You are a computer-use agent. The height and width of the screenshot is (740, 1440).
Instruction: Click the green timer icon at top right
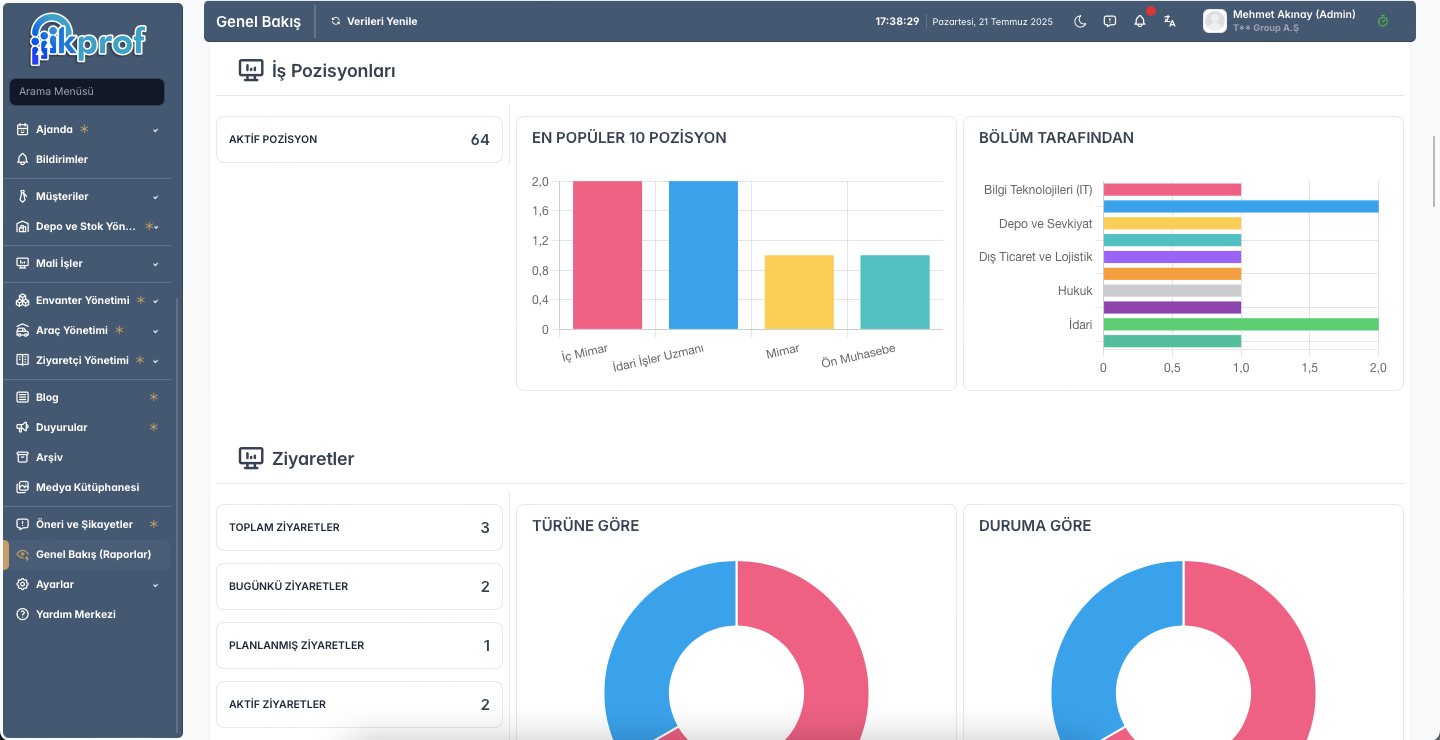1383,21
